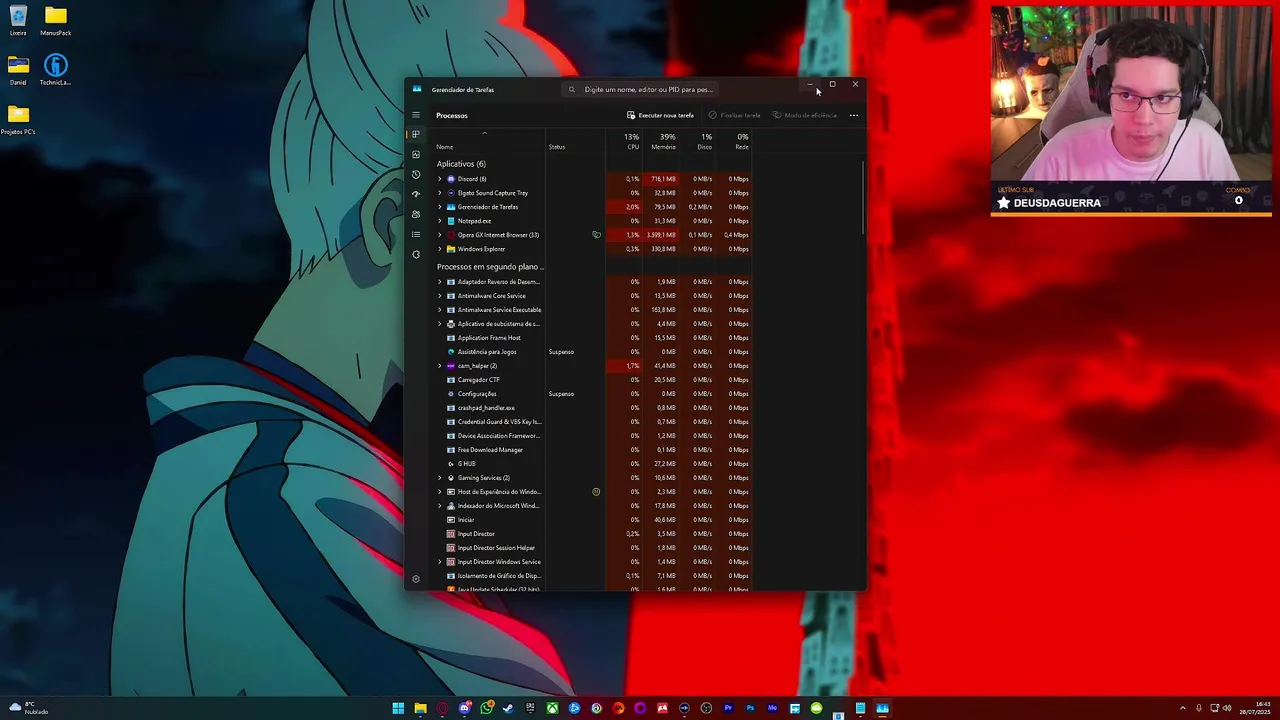Select the Free Download Manager process row
1280x720 pixels.
point(592,450)
